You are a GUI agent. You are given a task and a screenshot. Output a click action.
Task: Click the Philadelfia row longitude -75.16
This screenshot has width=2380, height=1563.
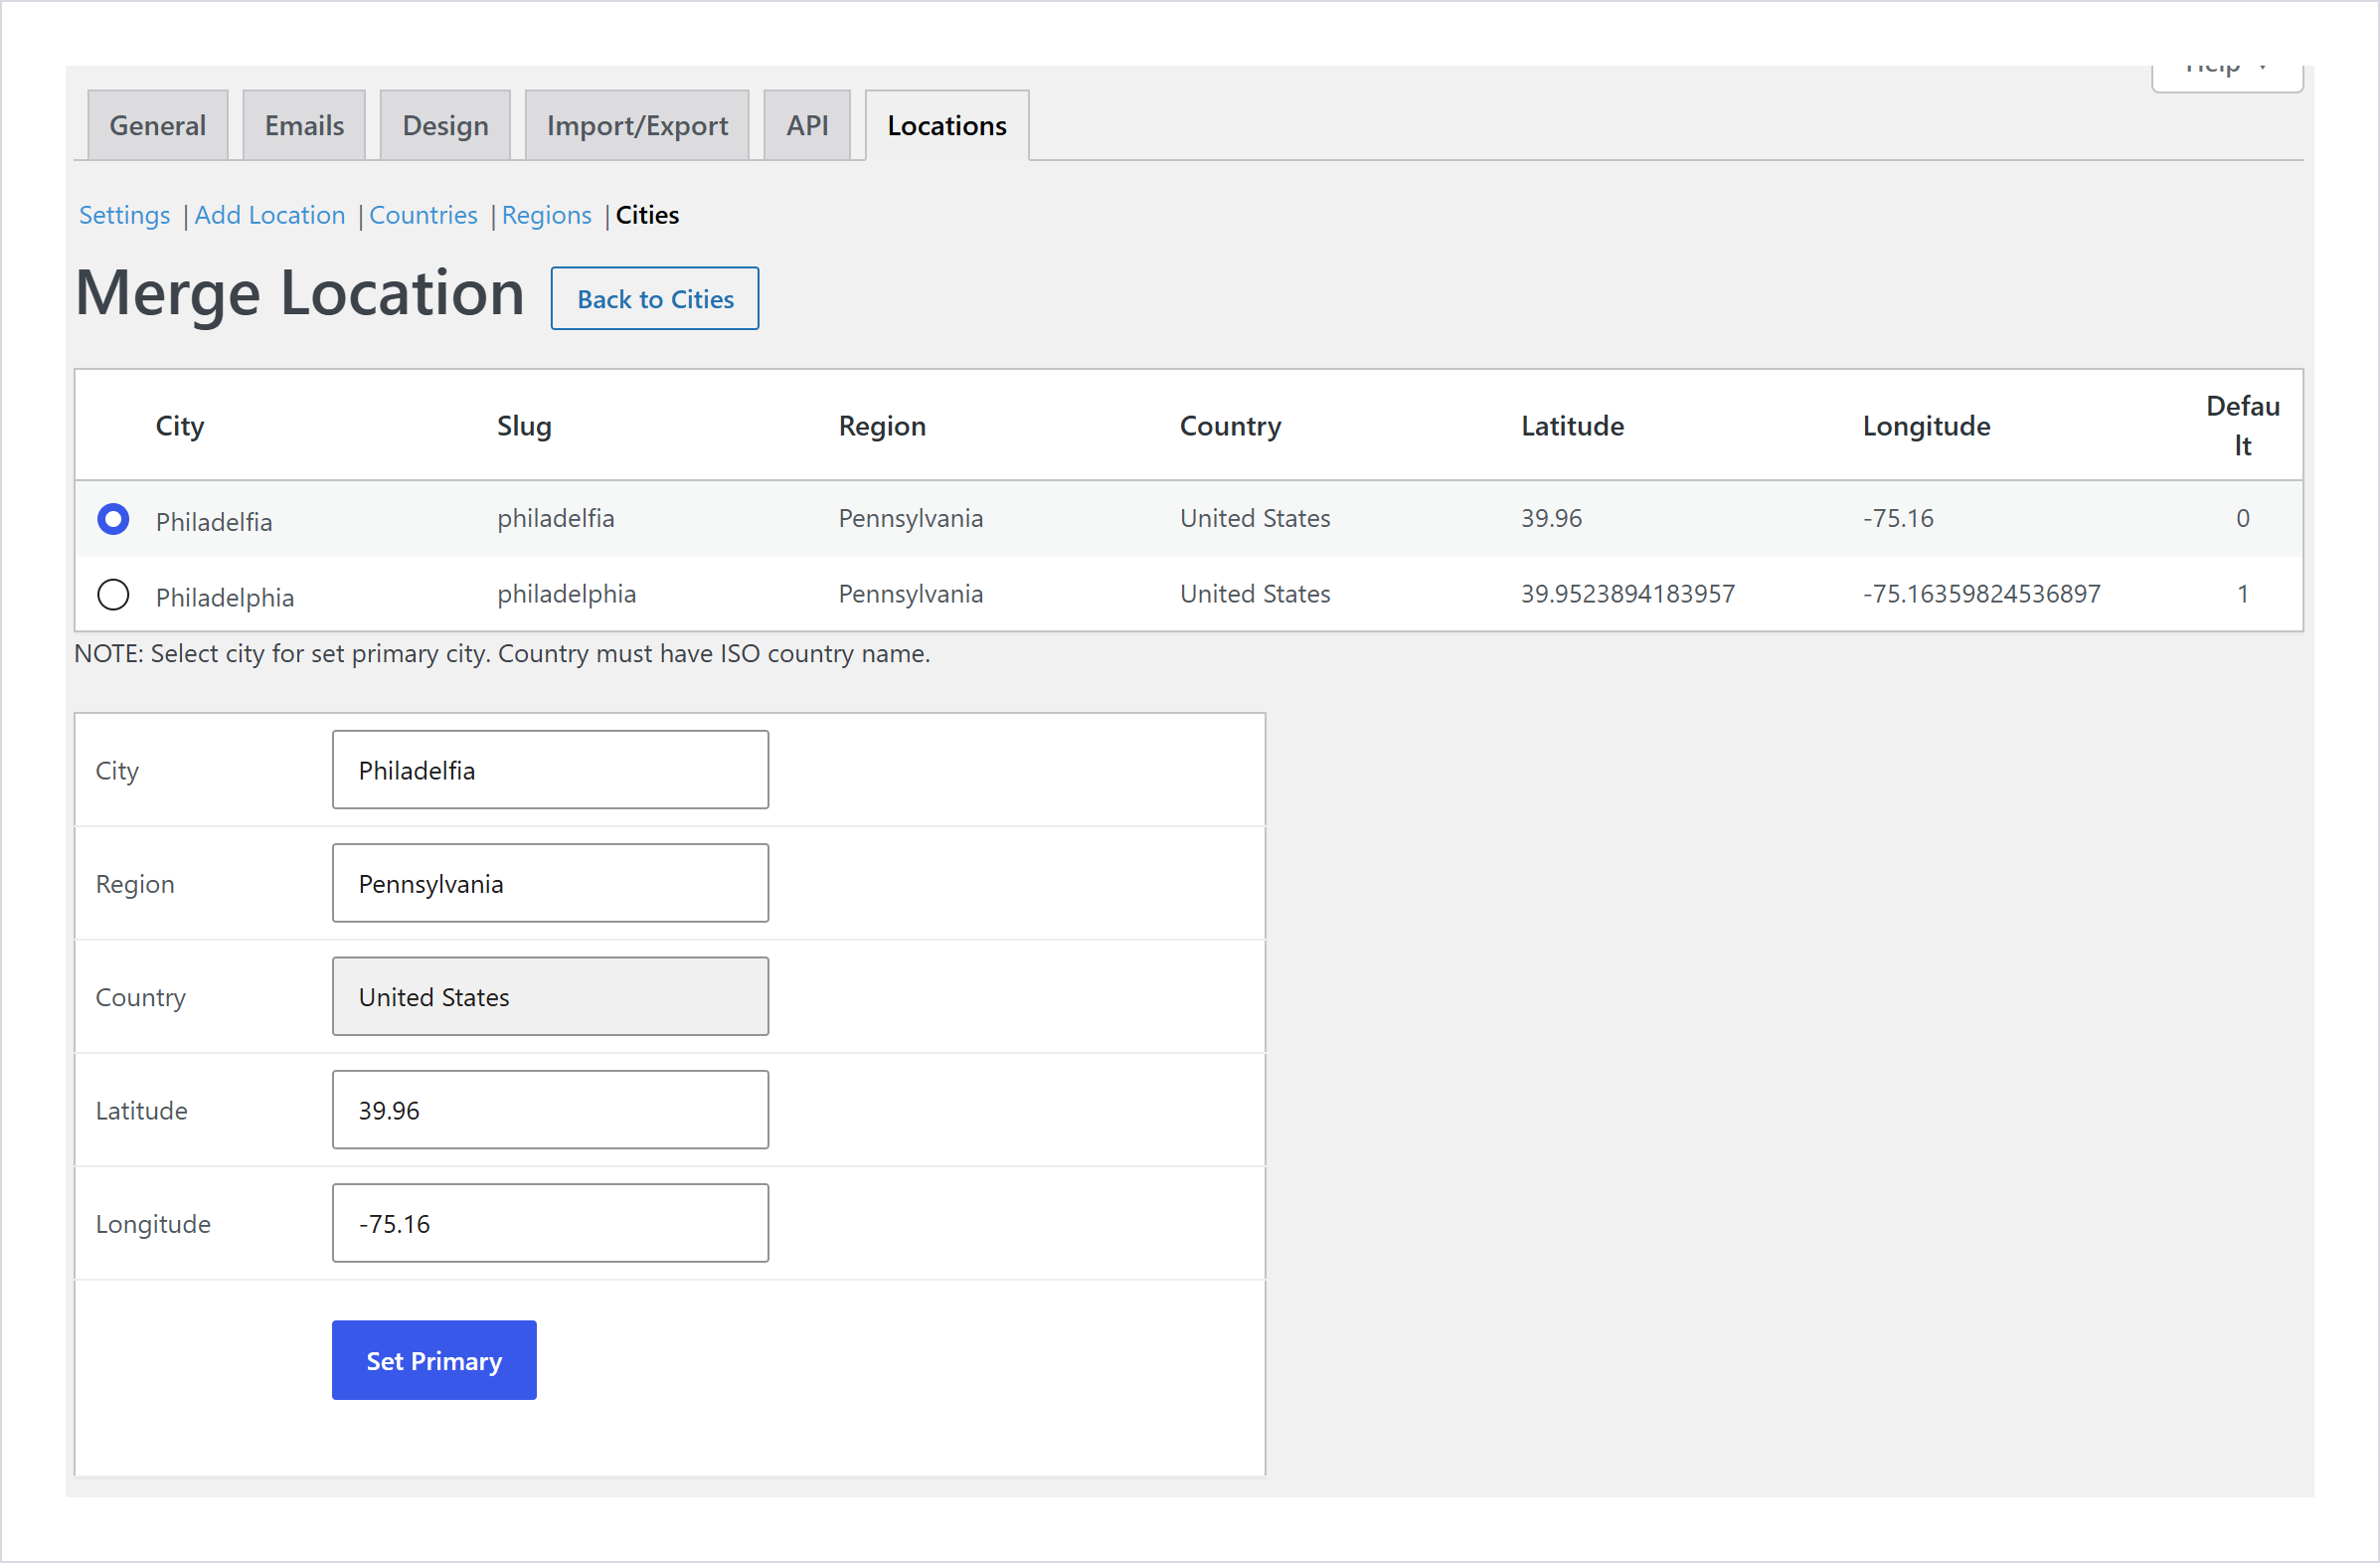[x=1897, y=518]
